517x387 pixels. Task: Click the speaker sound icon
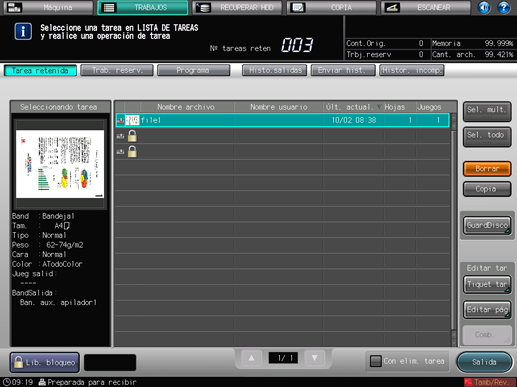tap(484, 7)
